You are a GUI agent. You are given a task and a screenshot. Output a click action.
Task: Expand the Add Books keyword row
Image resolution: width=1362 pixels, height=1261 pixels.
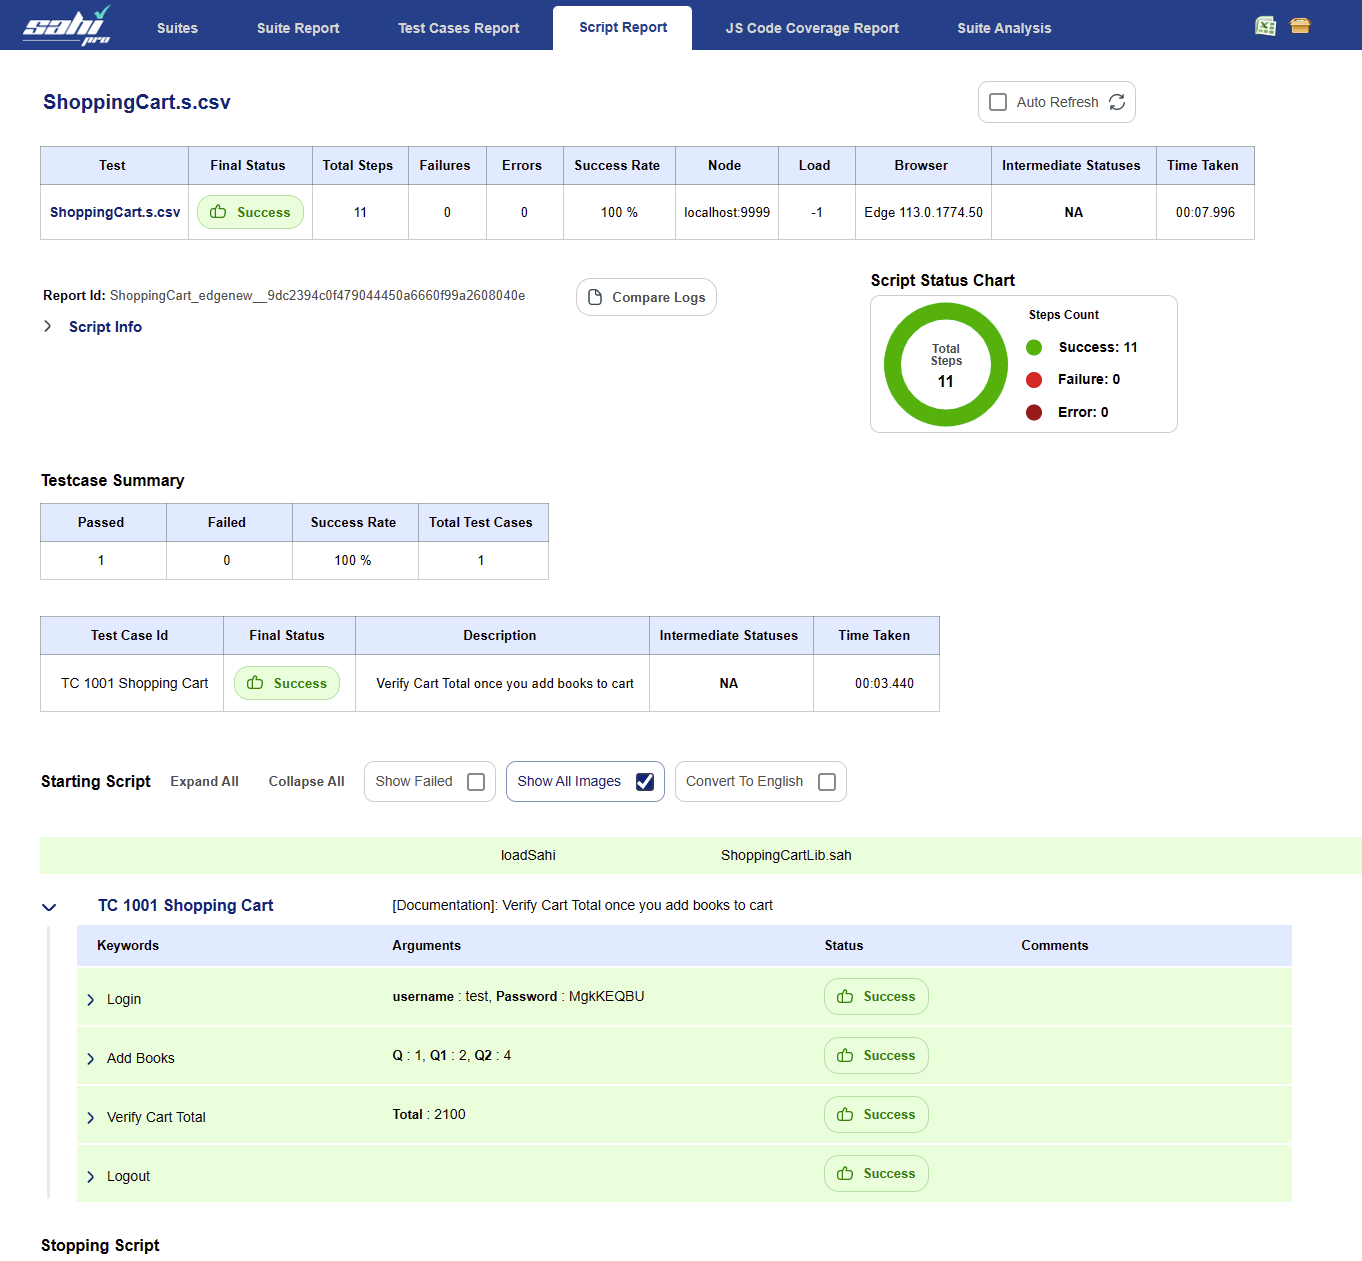91,1059
